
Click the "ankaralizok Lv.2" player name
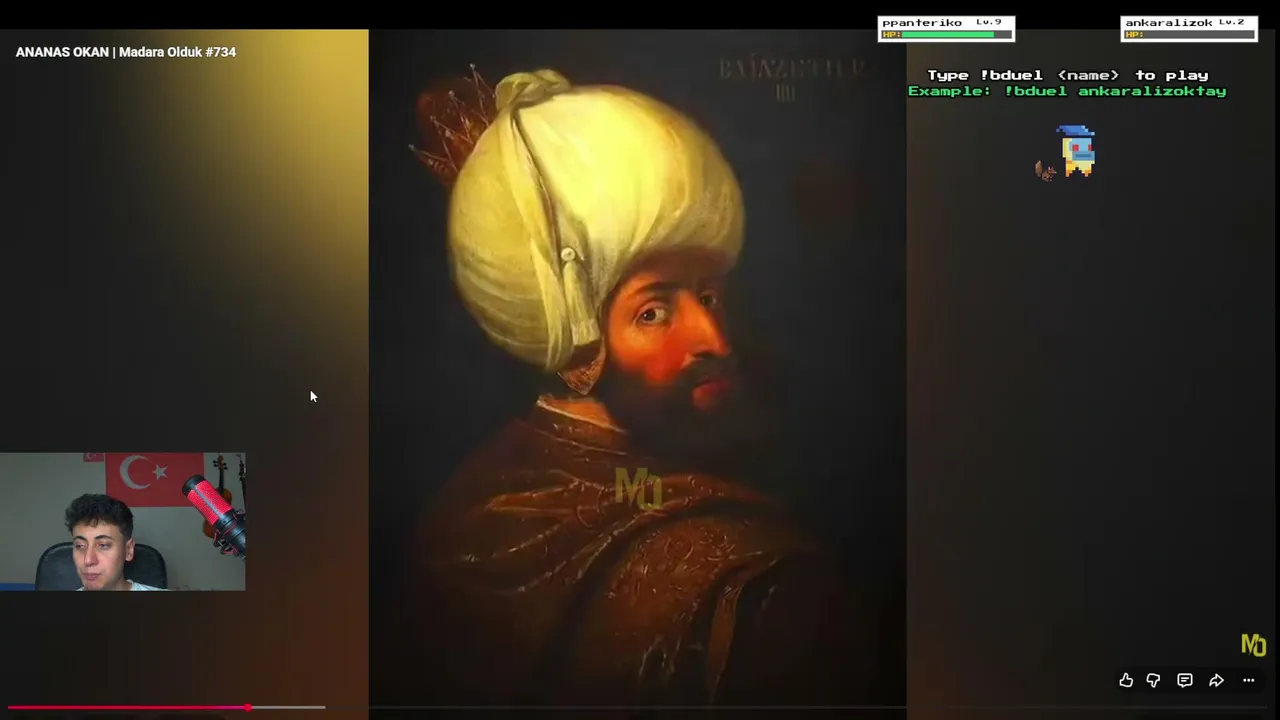click(1184, 22)
